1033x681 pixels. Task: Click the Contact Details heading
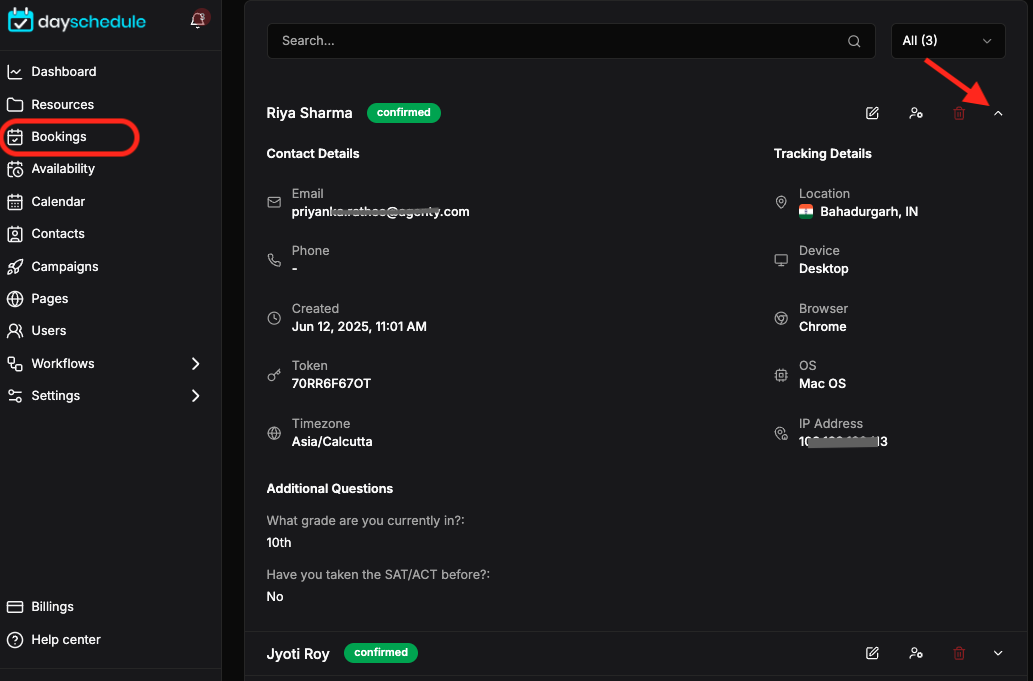(313, 153)
